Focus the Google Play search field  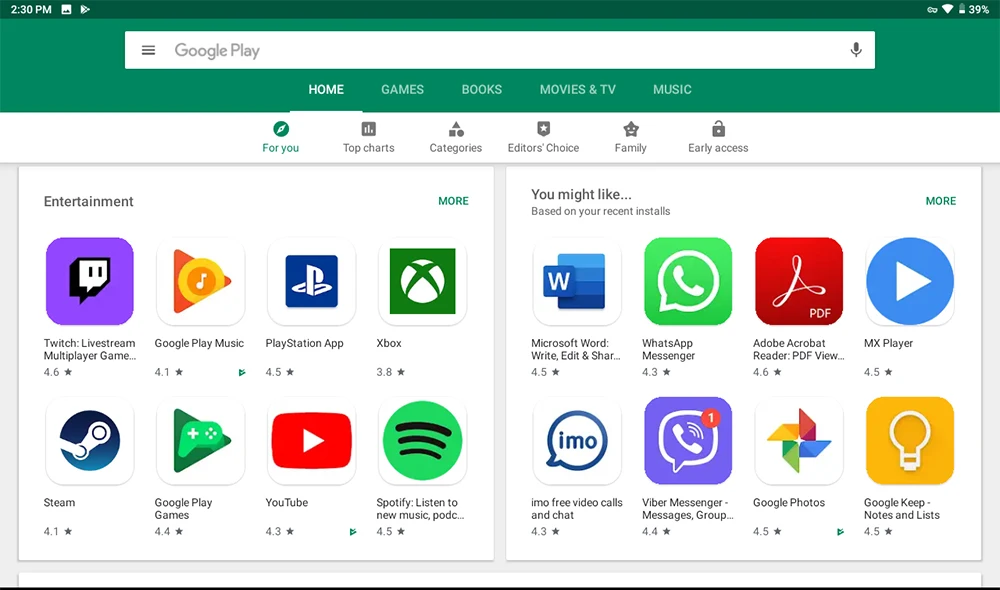pyautogui.click(x=500, y=50)
